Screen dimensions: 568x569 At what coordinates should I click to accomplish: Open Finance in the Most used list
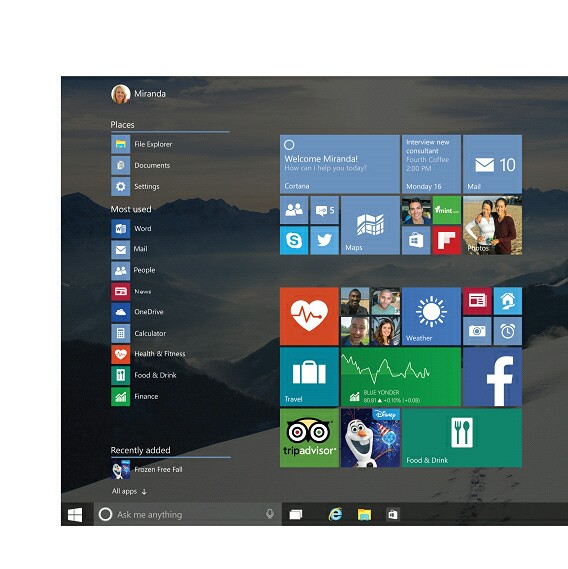click(x=135, y=397)
